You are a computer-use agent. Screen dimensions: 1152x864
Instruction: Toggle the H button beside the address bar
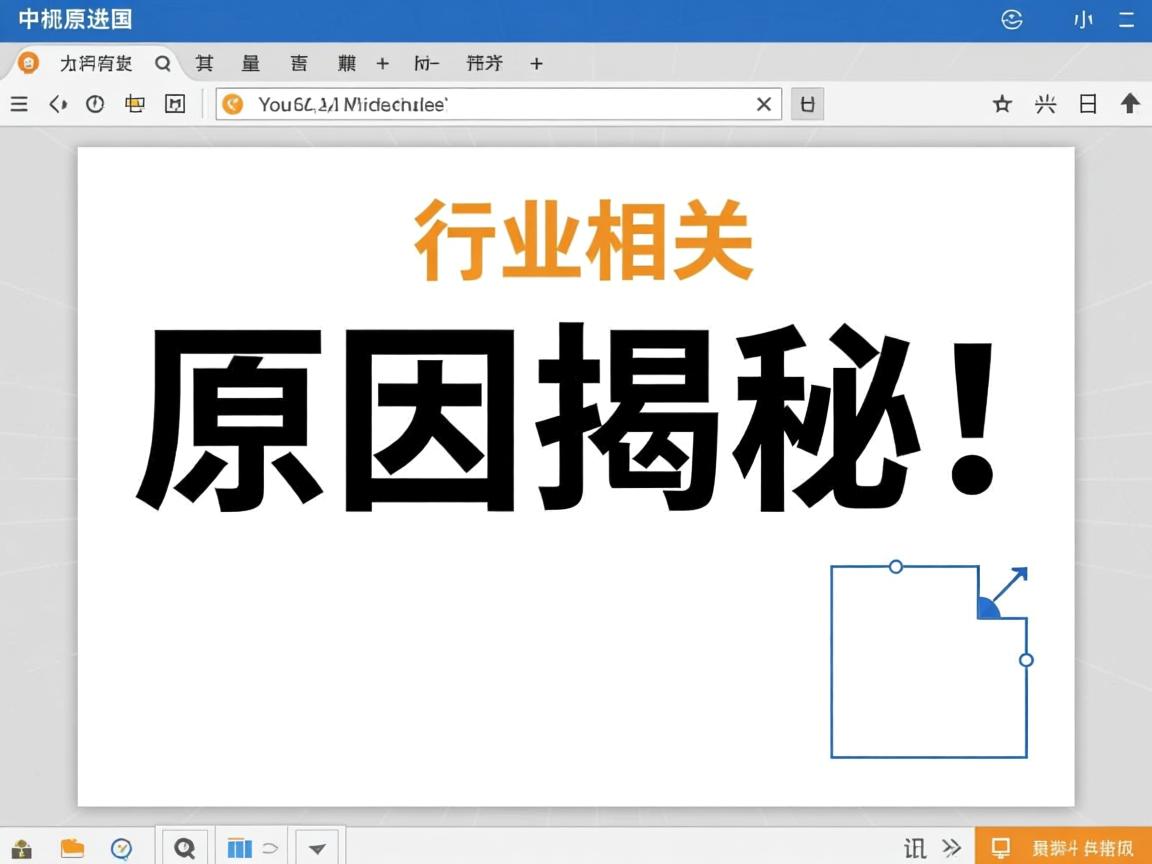pos(807,103)
